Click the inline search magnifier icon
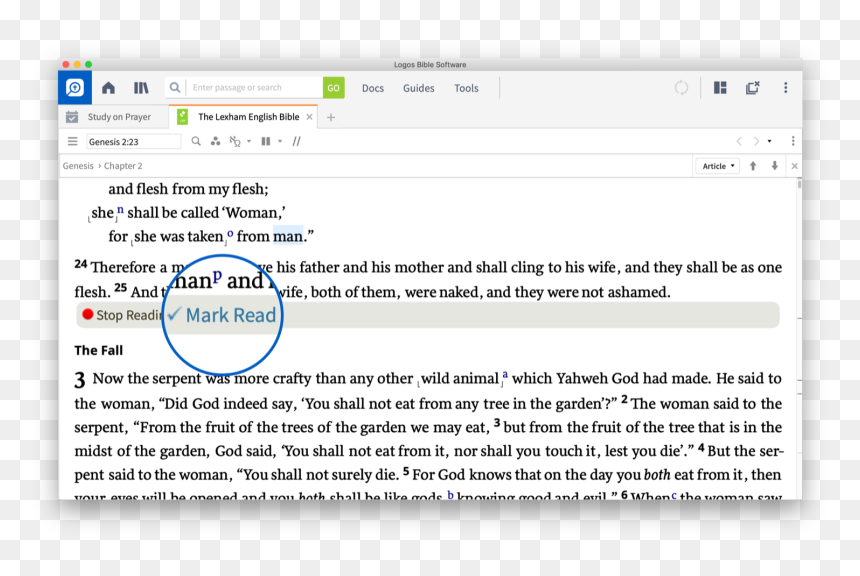The width and height of the screenshot is (860, 576). (x=196, y=142)
